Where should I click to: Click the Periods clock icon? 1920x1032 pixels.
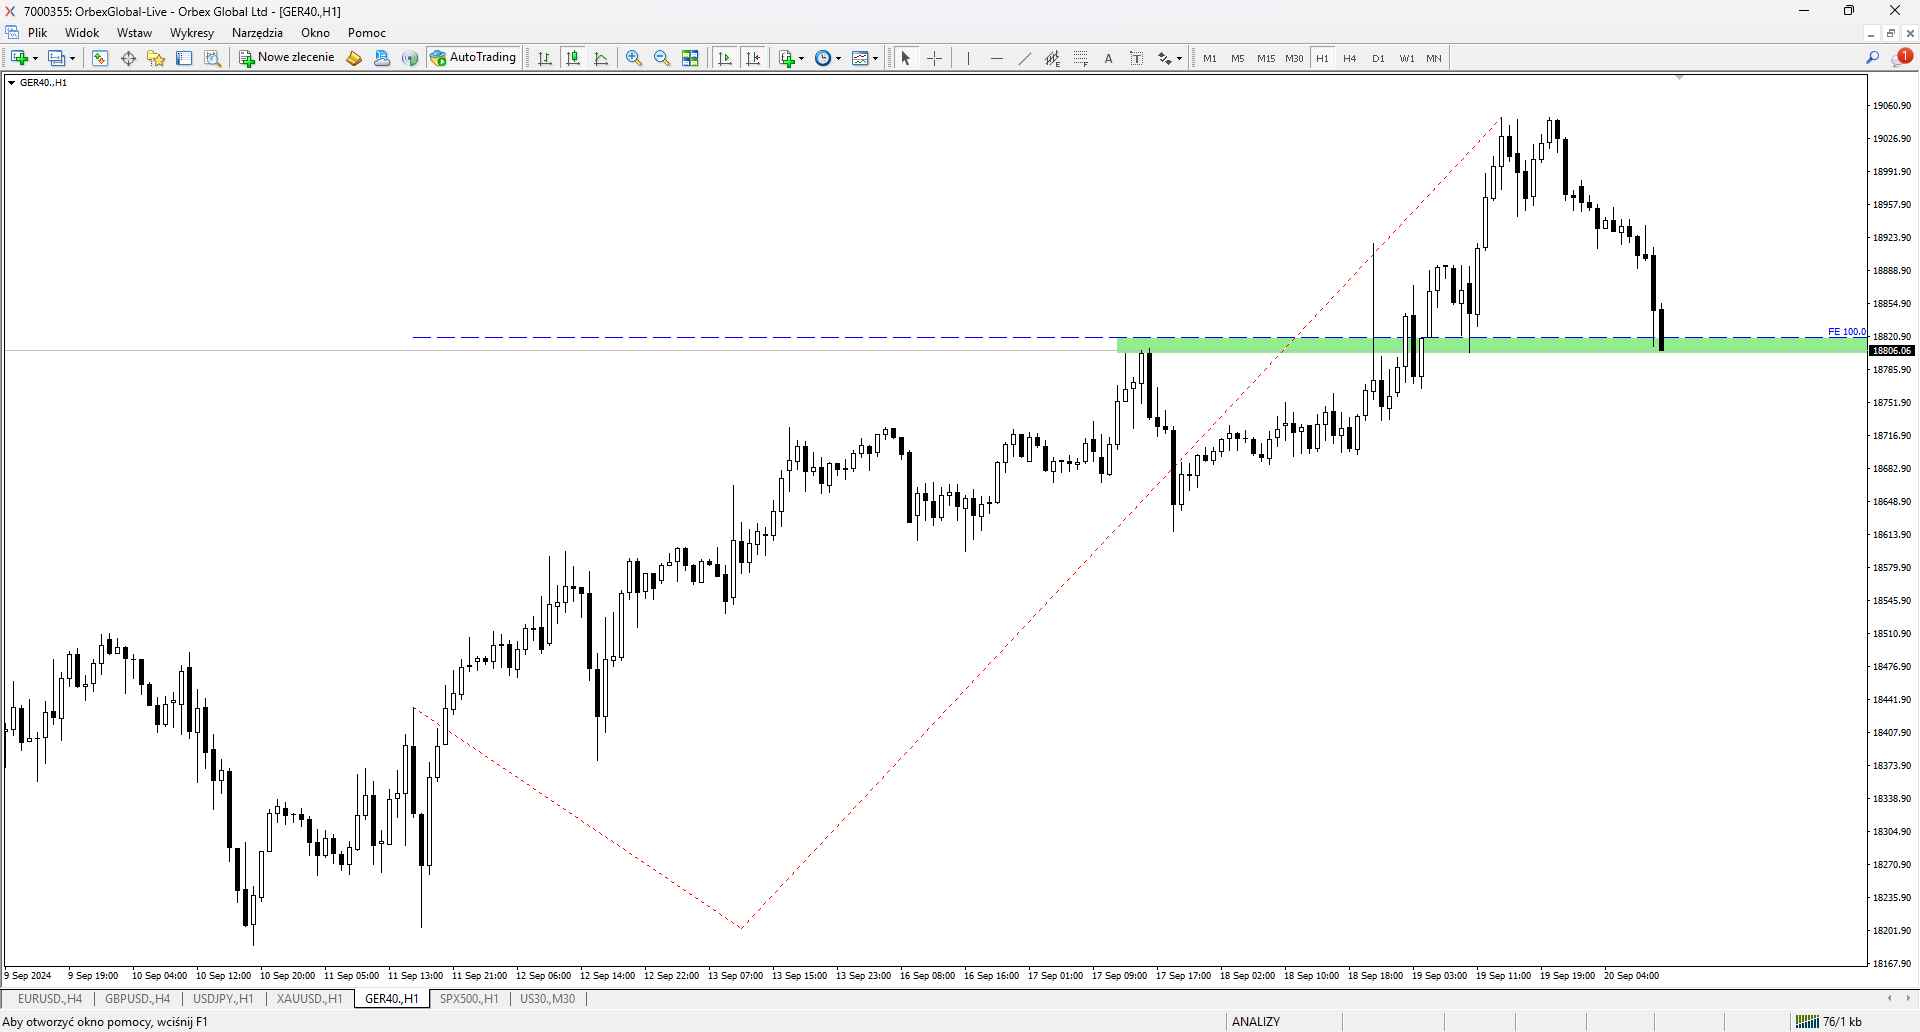[823, 58]
